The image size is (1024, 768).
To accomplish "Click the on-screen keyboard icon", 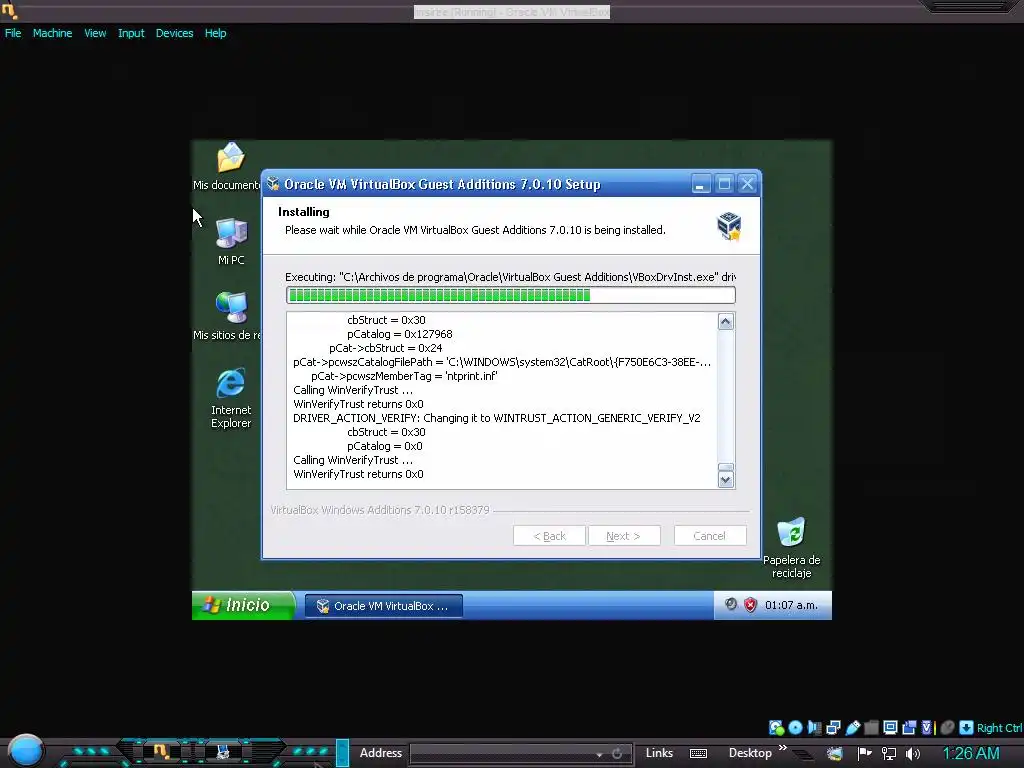I will coord(698,754).
